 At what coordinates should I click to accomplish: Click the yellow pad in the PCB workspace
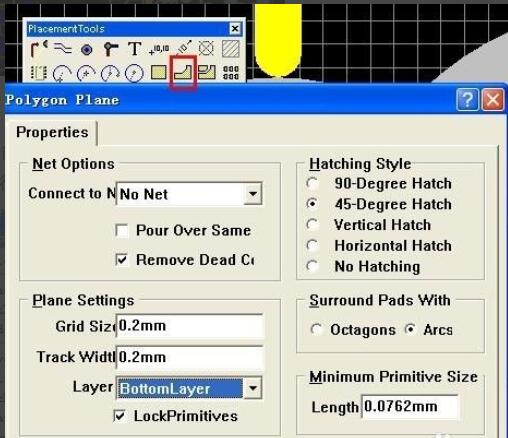[x=278, y=40]
